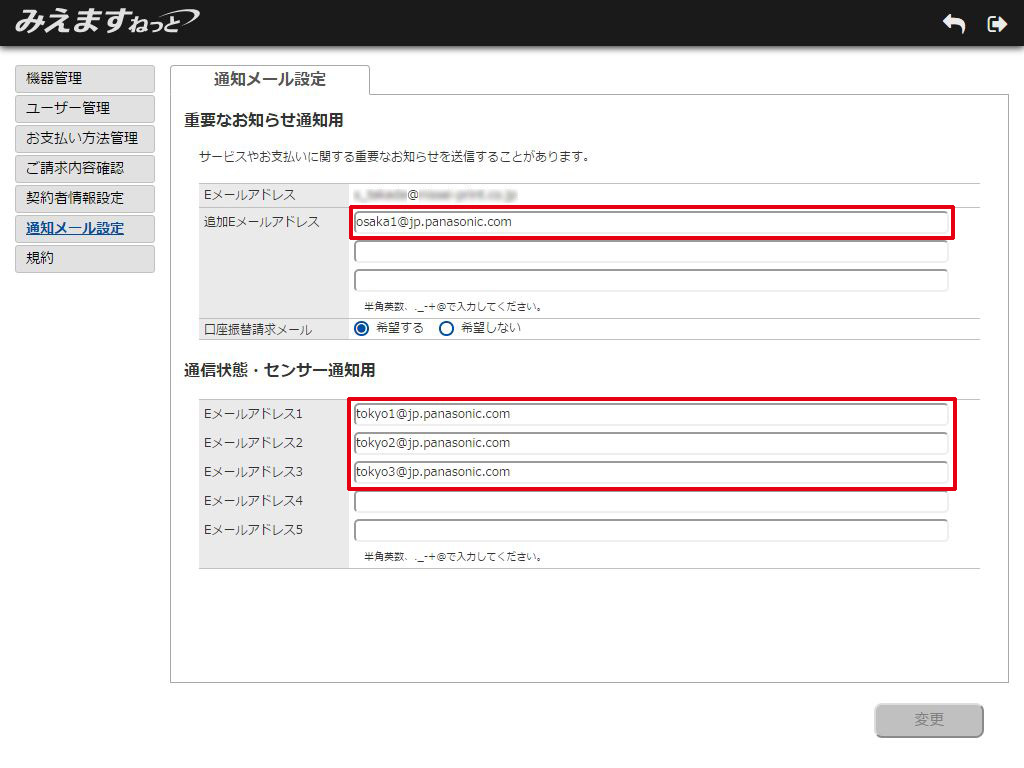1024x768 pixels.
Task: Open ご請求内容確認 from sidebar
Action: click(85, 168)
